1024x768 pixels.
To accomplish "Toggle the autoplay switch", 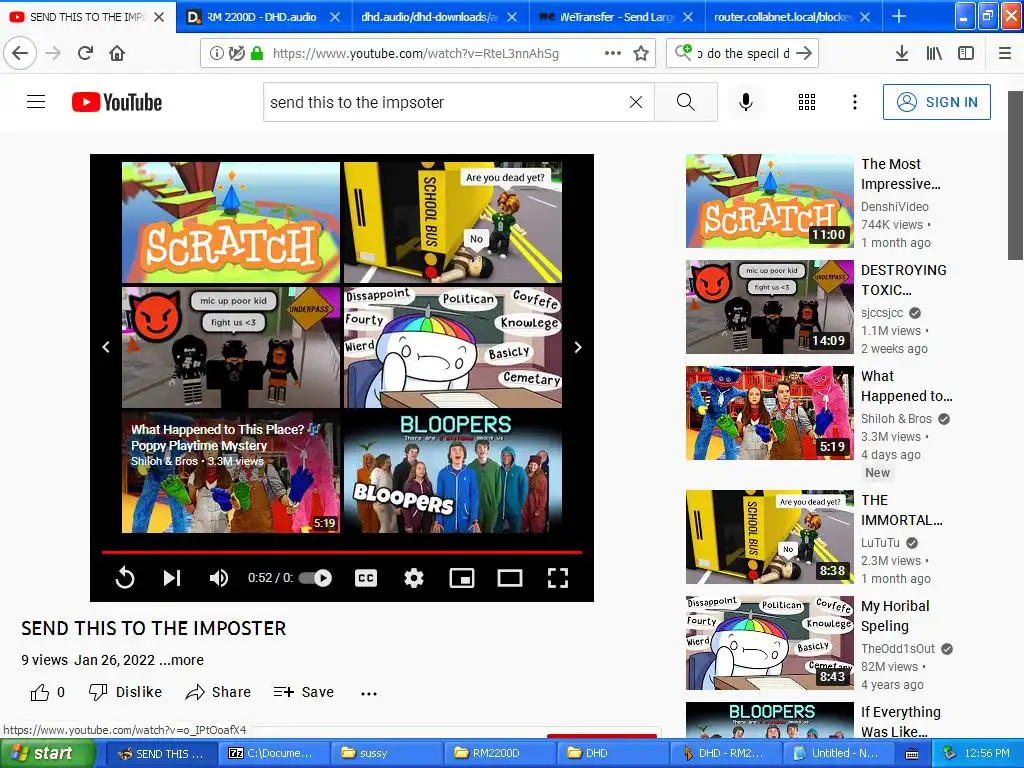I will pyautogui.click(x=315, y=578).
